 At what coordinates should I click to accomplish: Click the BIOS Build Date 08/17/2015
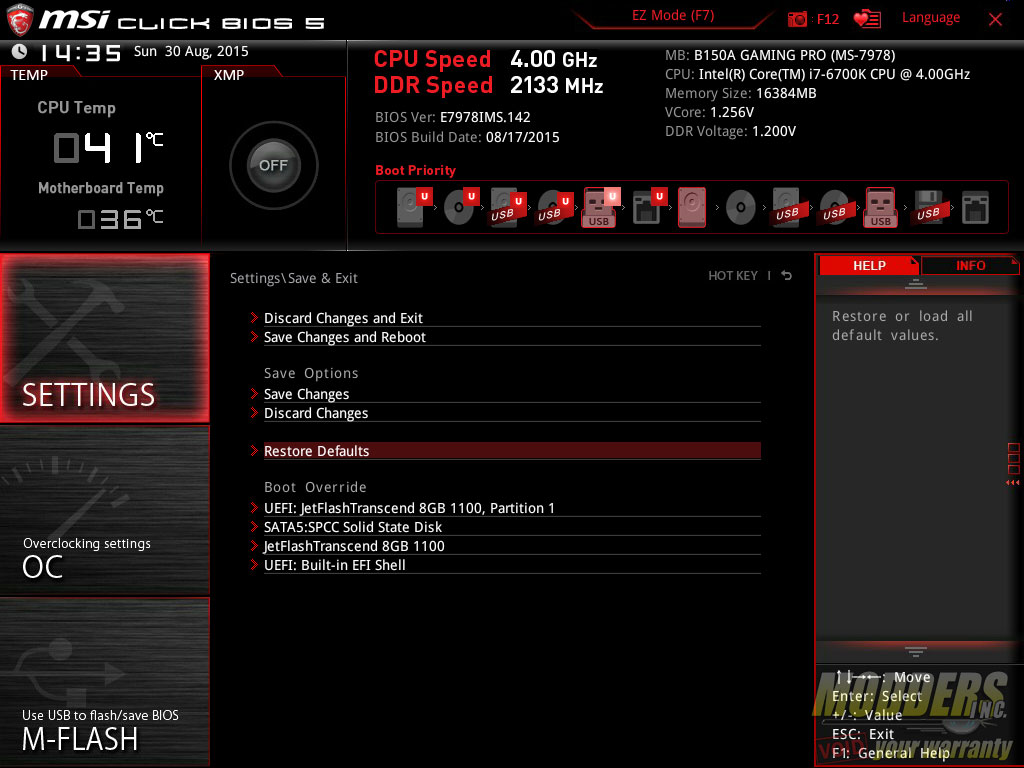click(x=522, y=137)
